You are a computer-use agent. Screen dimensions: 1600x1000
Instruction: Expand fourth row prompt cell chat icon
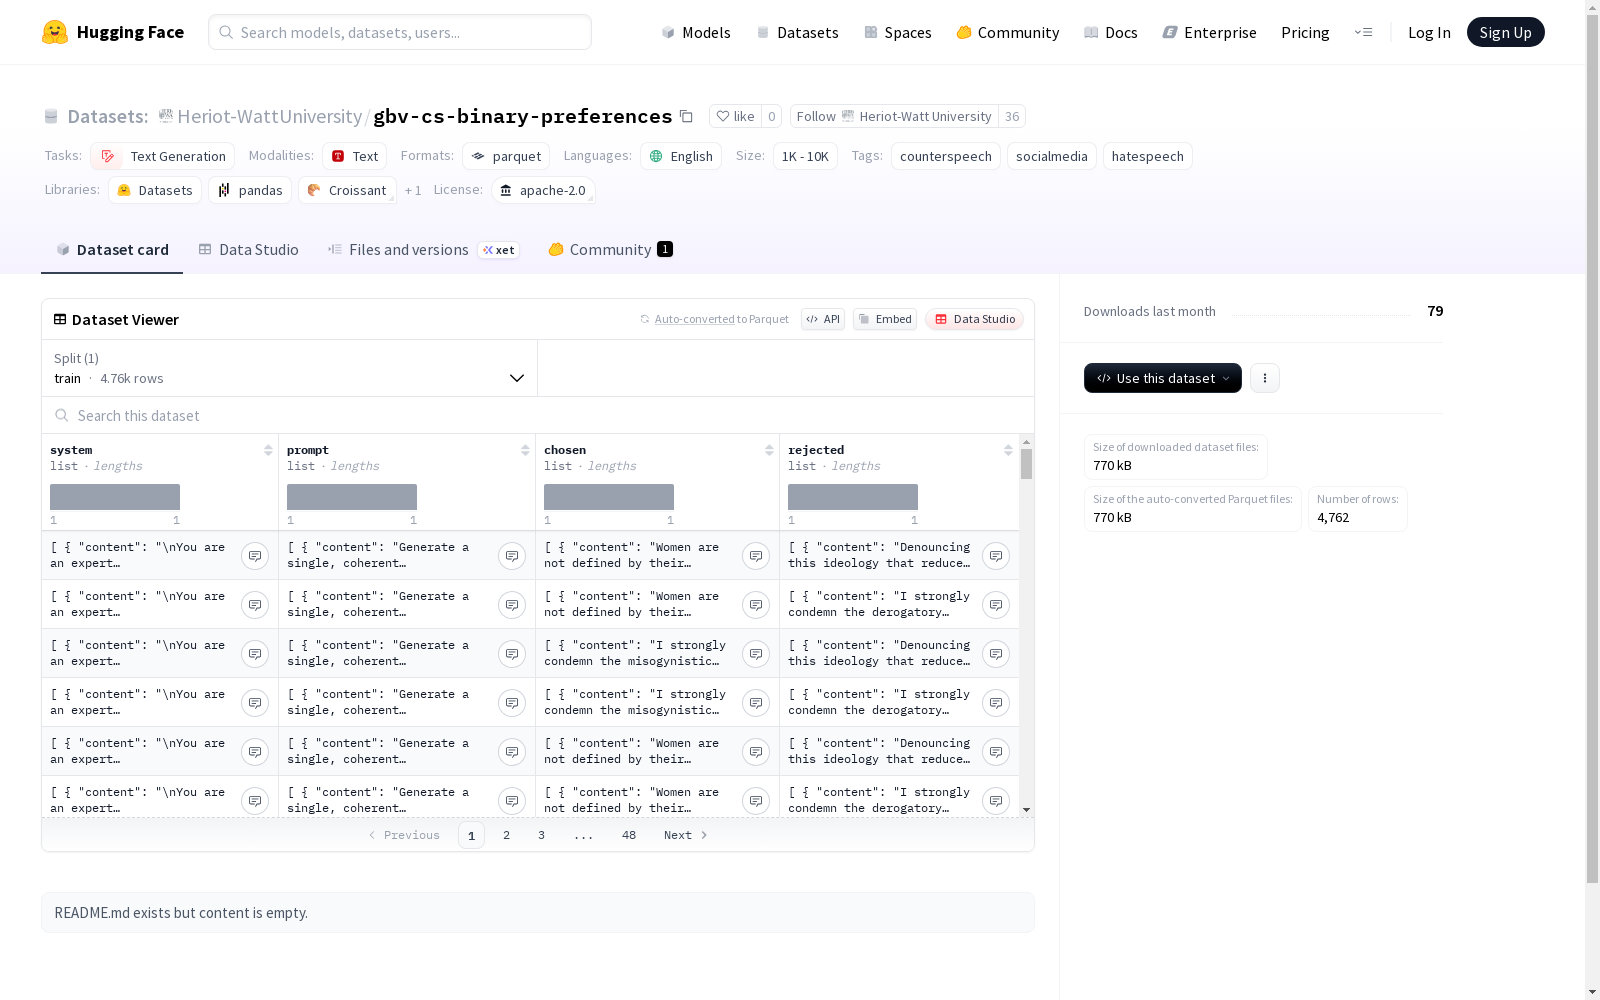click(x=512, y=703)
